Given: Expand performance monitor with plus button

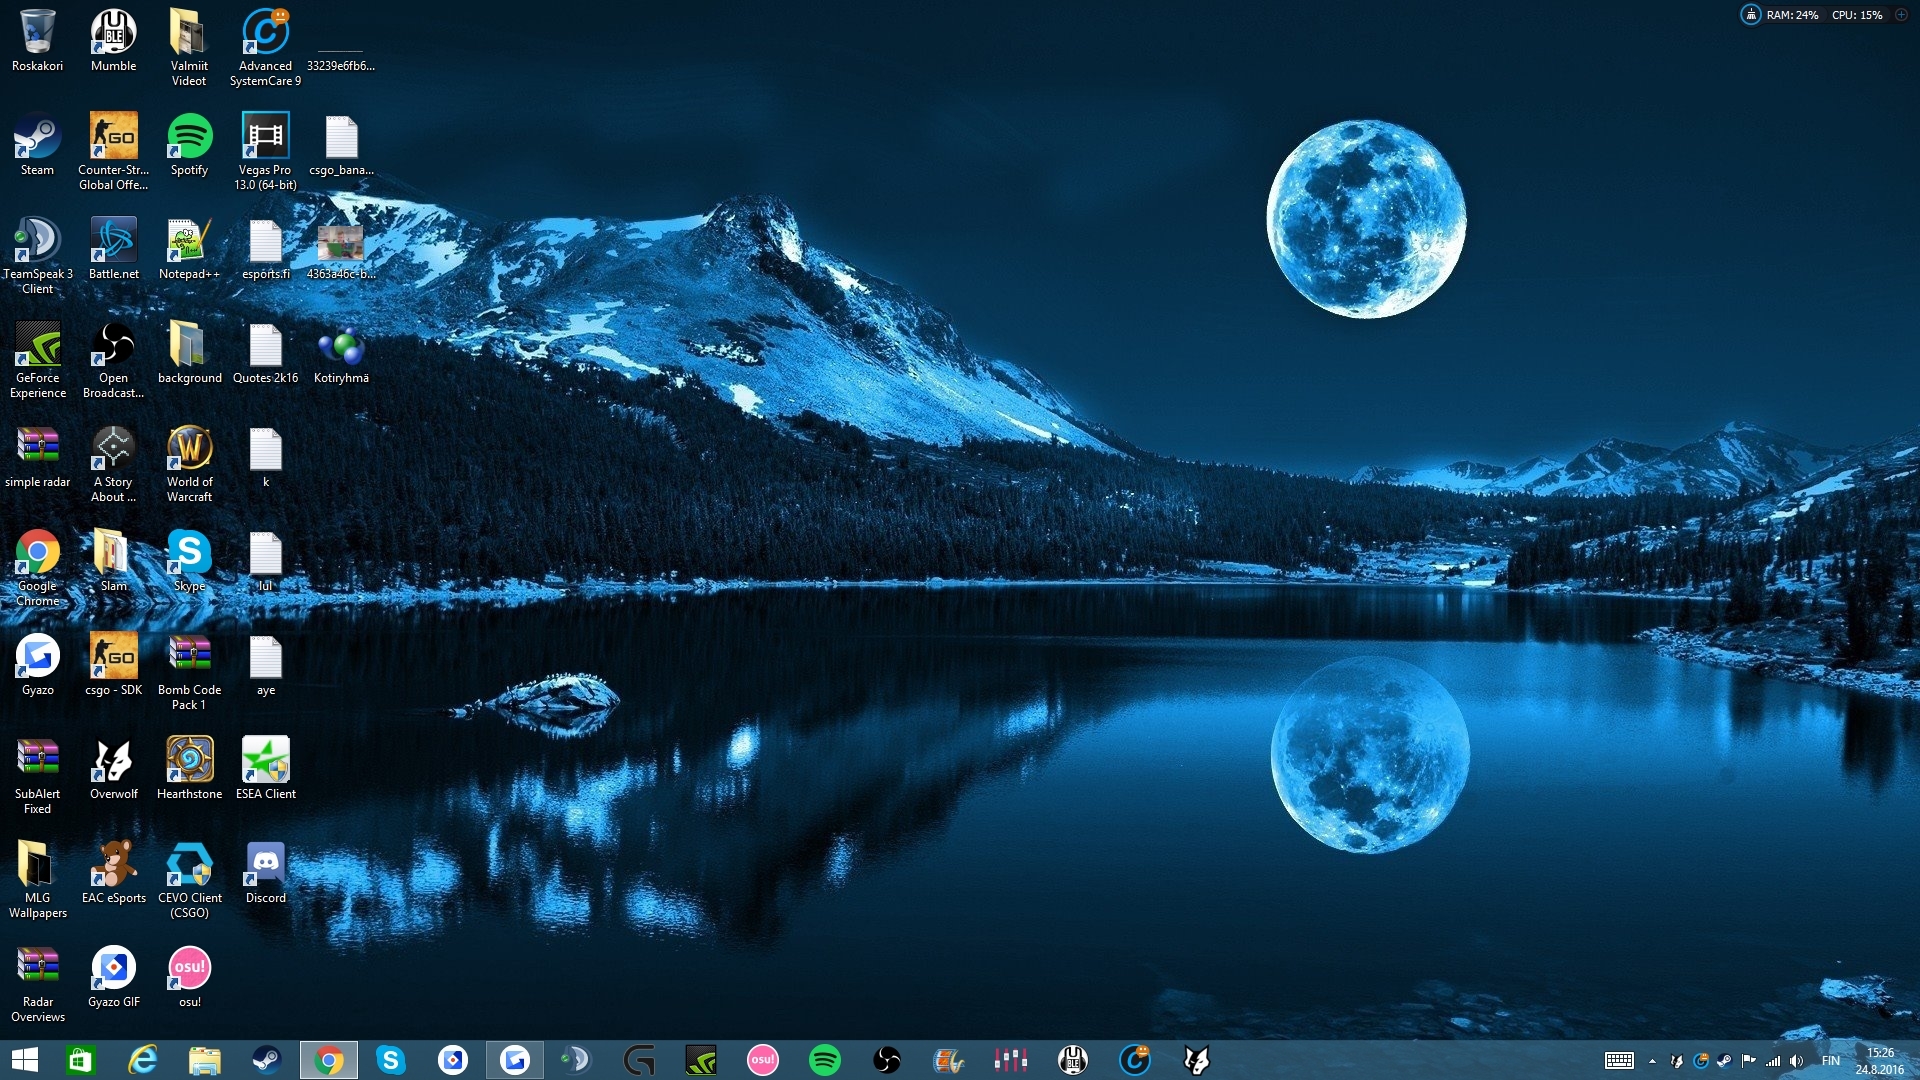Looking at the screenshot, I should pos(1901,15).
